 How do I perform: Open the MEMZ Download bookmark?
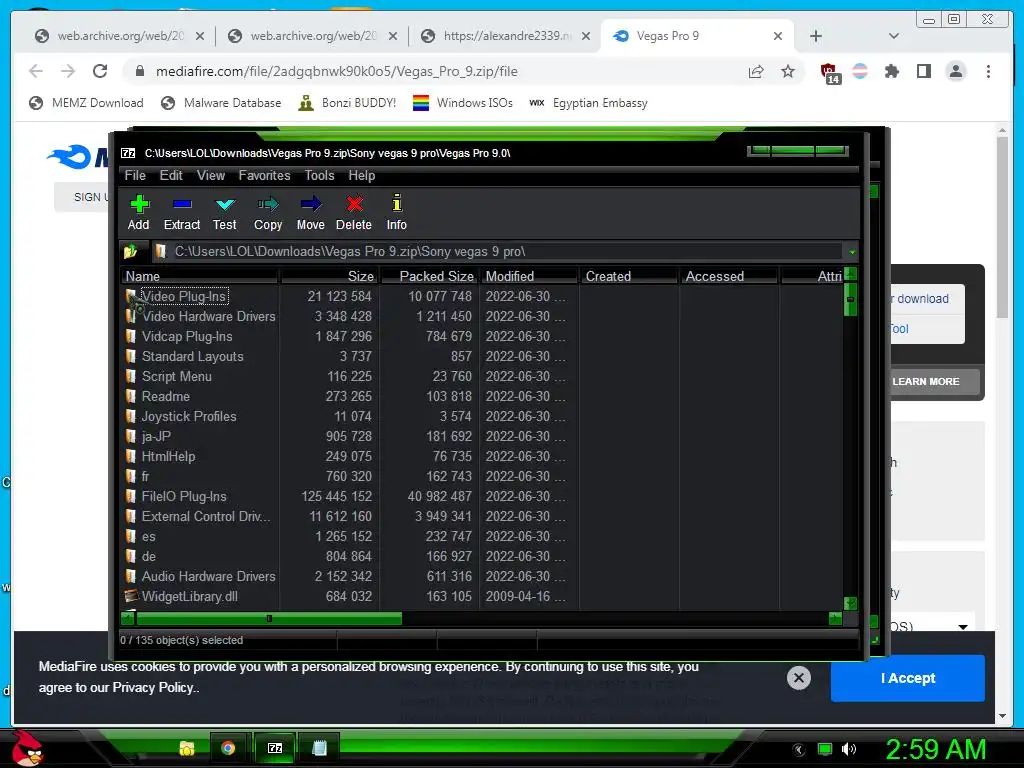pyautogui.click(x=86, y=103)
